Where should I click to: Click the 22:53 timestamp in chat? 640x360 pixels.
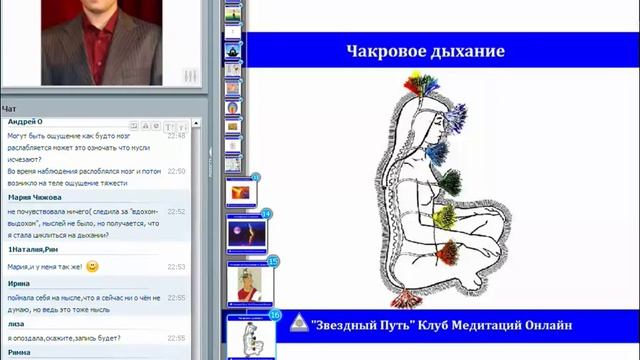[176, 267]
